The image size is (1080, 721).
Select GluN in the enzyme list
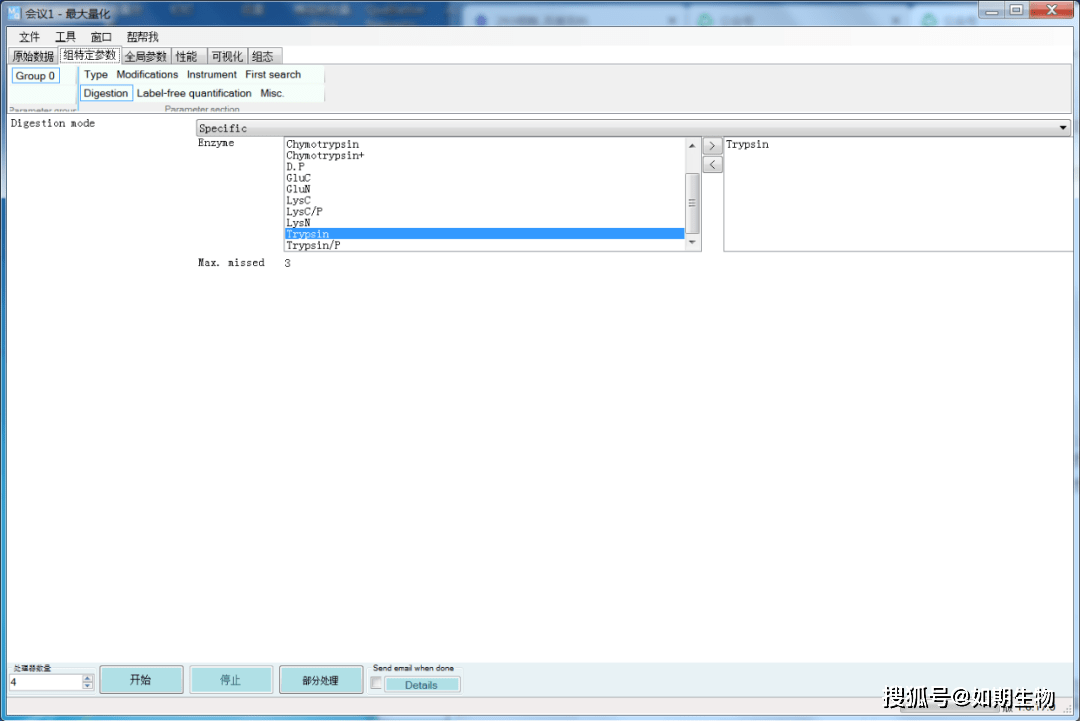pyautogui.click(x=484, y=189)
